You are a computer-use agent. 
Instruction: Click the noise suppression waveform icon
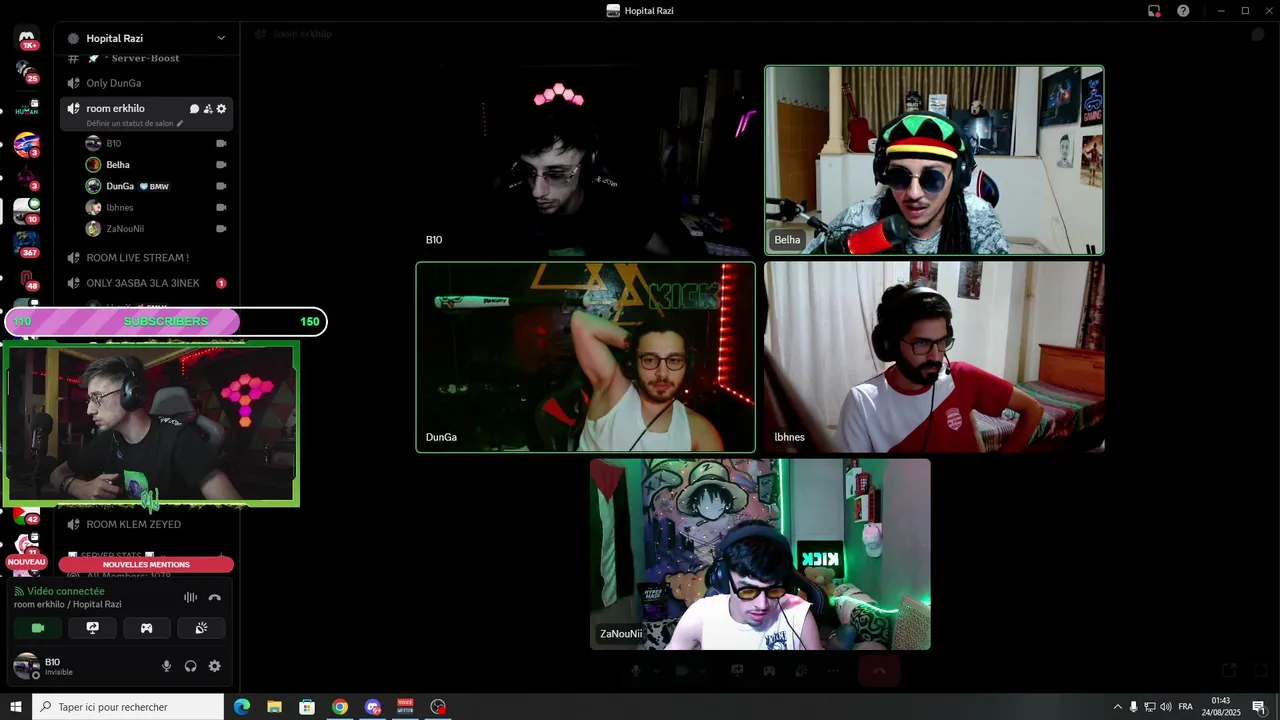[x=190, y=598]
